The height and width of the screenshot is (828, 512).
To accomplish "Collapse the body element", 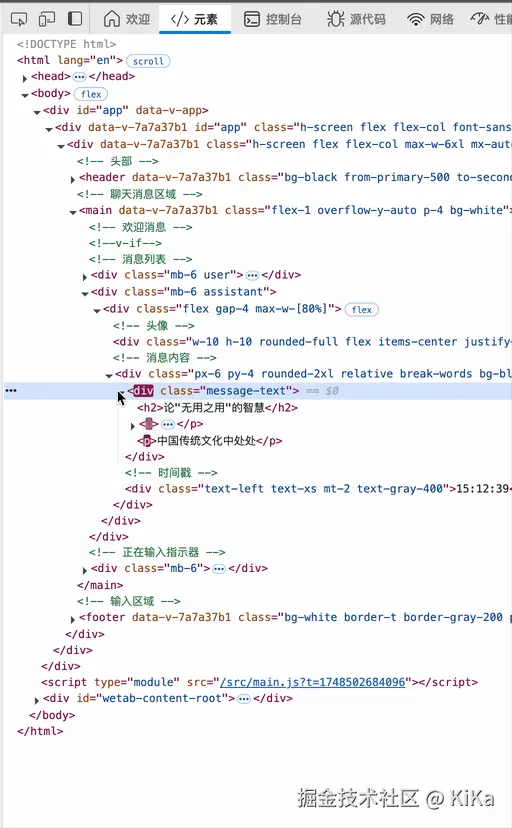I will click(24, 95).
